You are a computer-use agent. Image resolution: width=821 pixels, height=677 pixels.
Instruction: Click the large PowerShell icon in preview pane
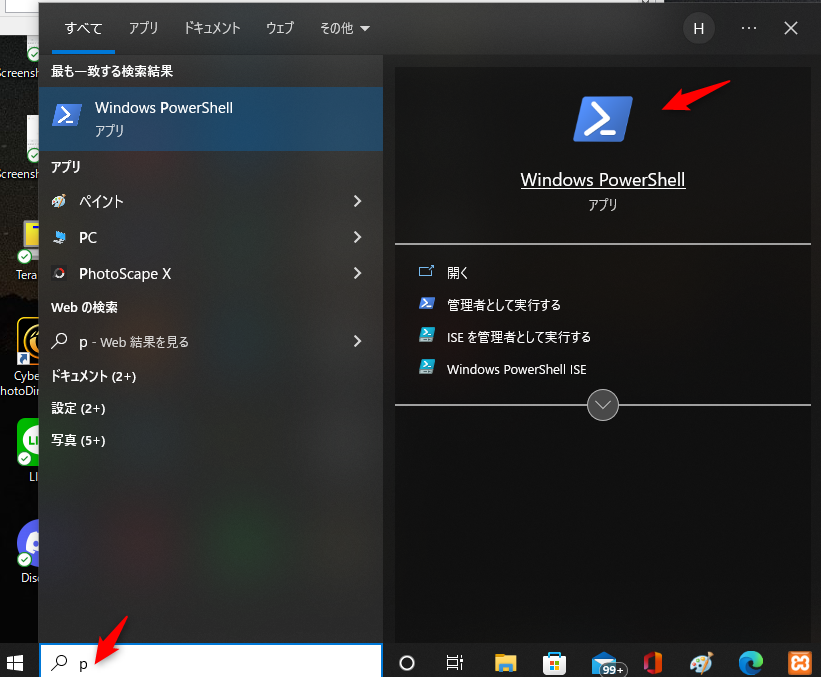point(603,119)
